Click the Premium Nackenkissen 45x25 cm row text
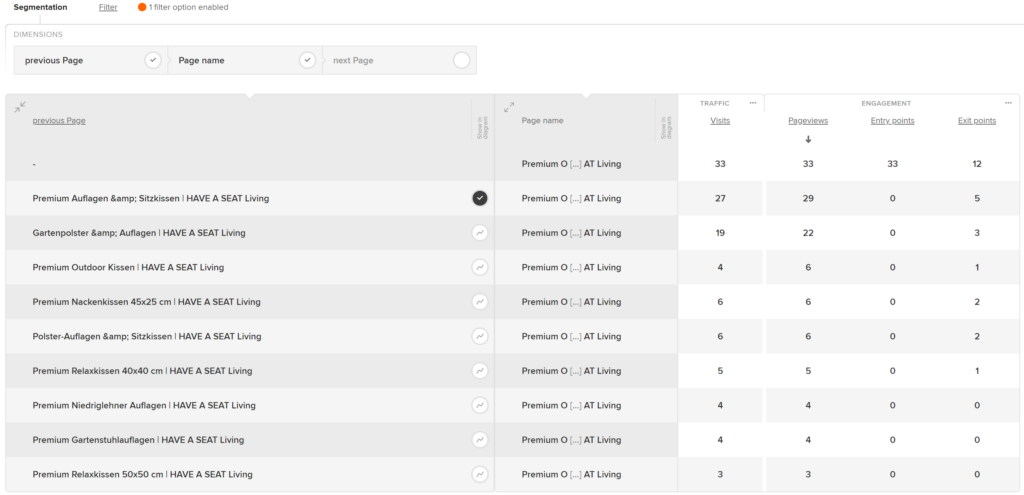This screenshot has height=495, width=1024. point(146,302)
